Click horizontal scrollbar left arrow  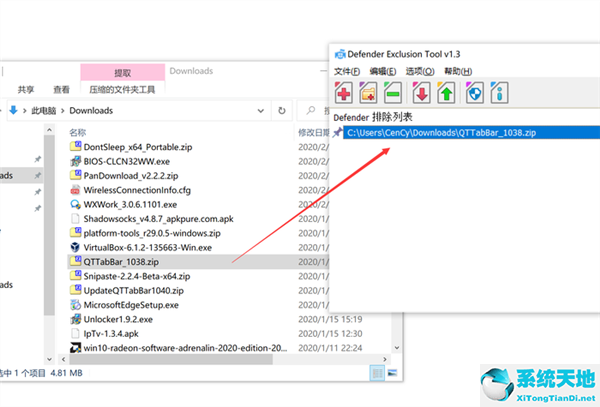[64, 359]
